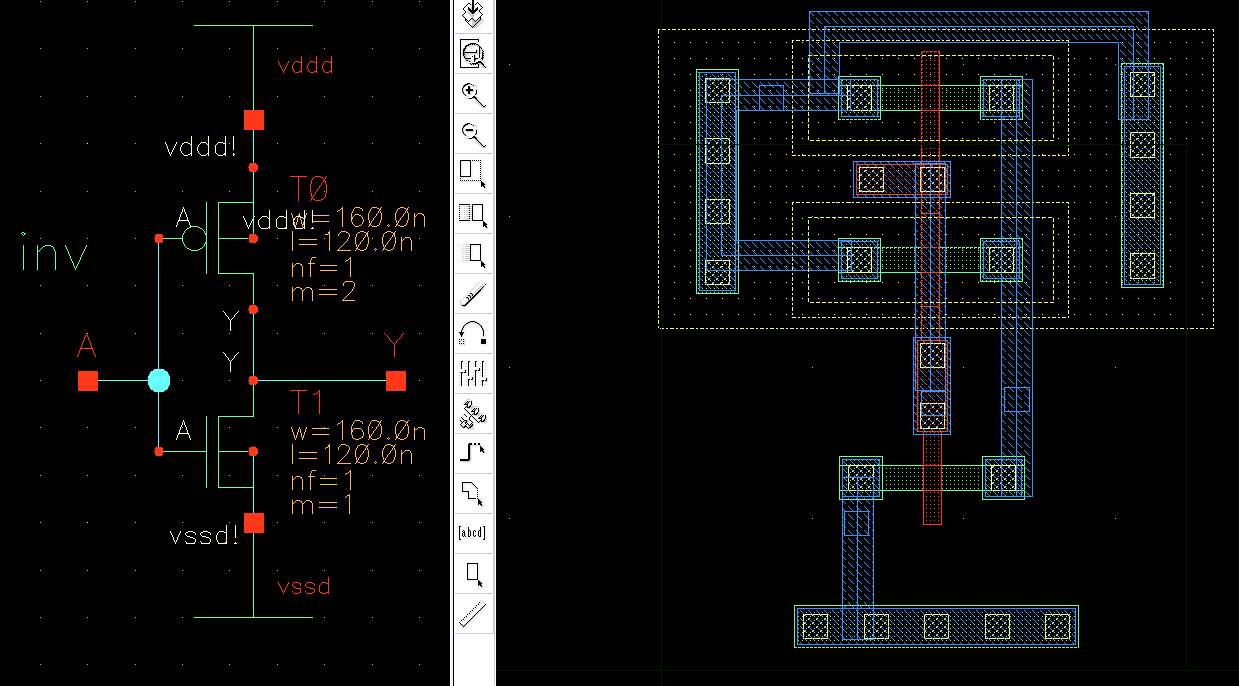Open the Properties editor icon
1239x686 pixels.
[x=474, y=373]
